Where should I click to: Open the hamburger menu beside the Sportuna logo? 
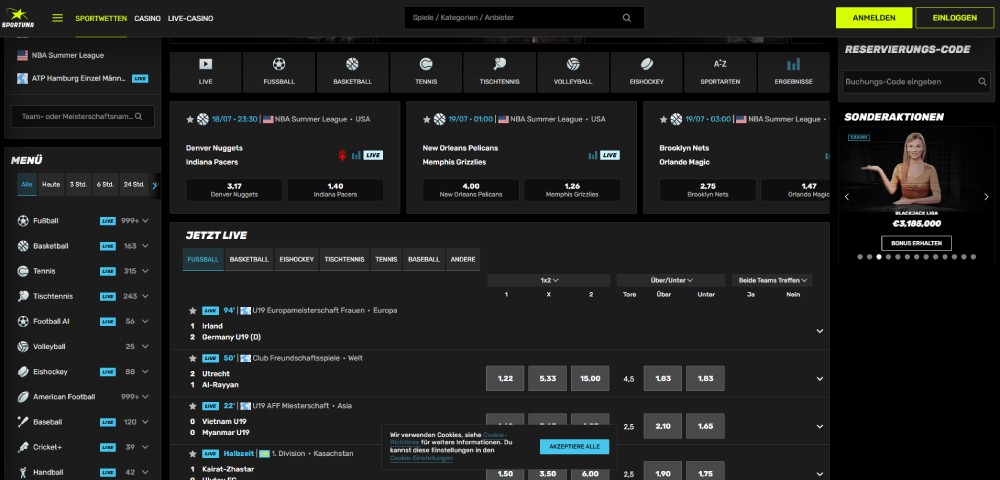(57, 18)
